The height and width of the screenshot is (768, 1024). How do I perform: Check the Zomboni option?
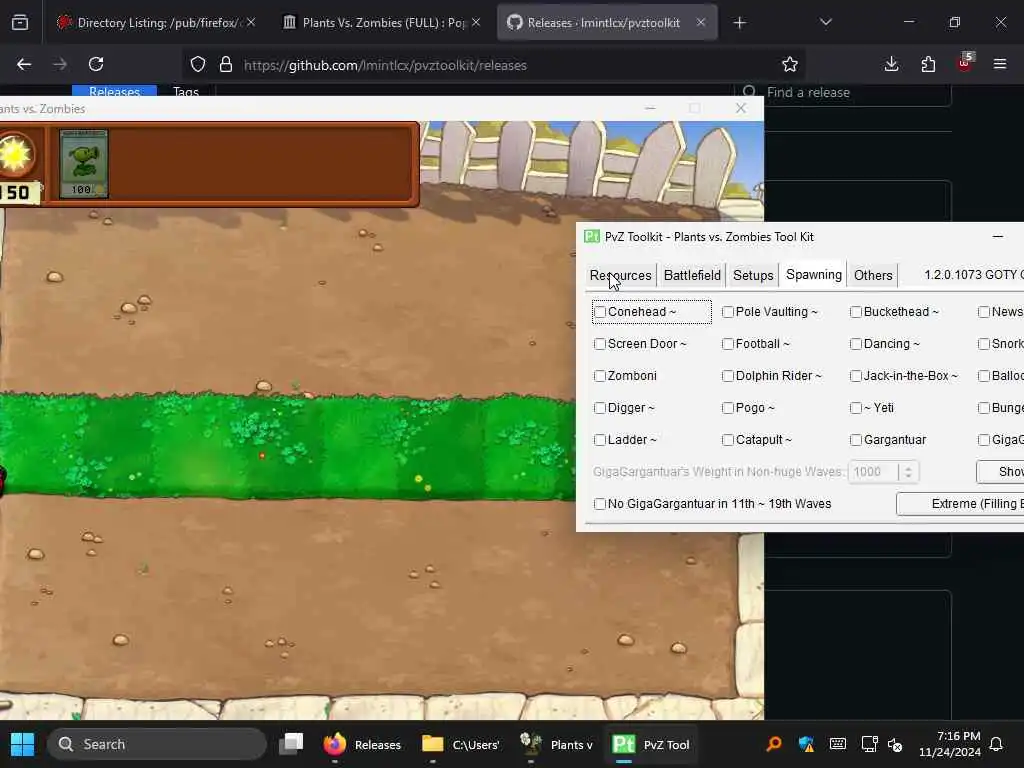(x=600, y=376)
